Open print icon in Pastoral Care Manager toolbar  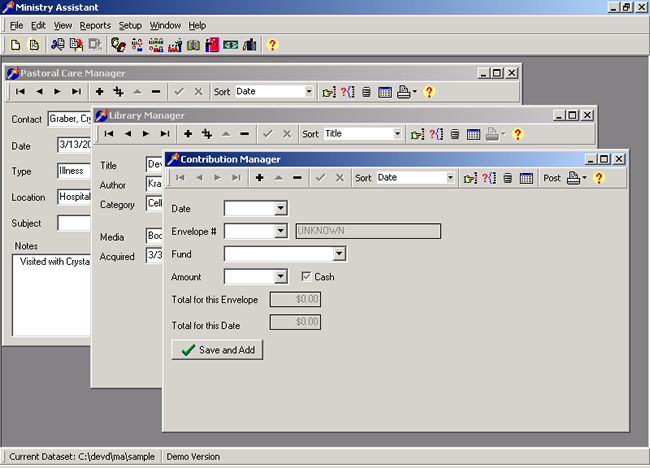(403, 92)
